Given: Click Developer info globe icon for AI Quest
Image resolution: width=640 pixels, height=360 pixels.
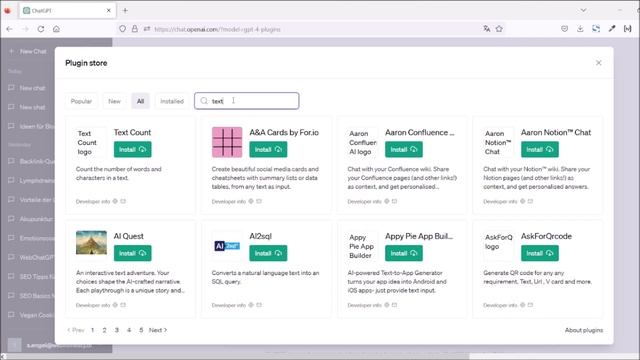Looking at the screenshot, I should [115, 305].
